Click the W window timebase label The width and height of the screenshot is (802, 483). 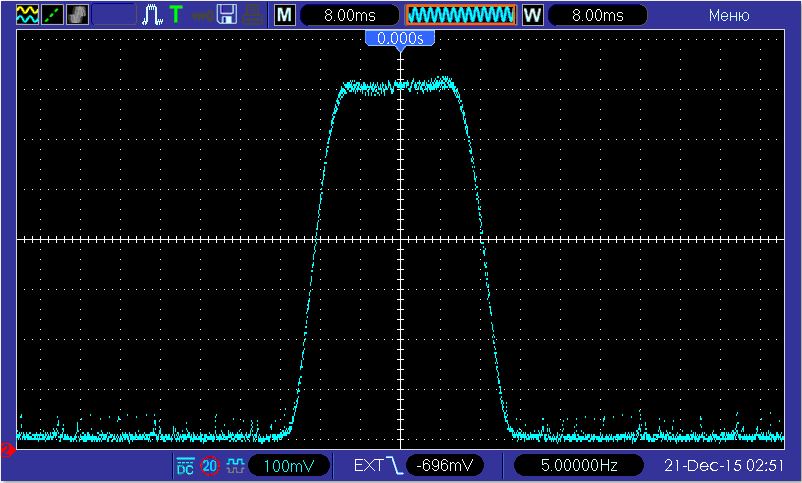pyautogui.click(x=532, y=15)
